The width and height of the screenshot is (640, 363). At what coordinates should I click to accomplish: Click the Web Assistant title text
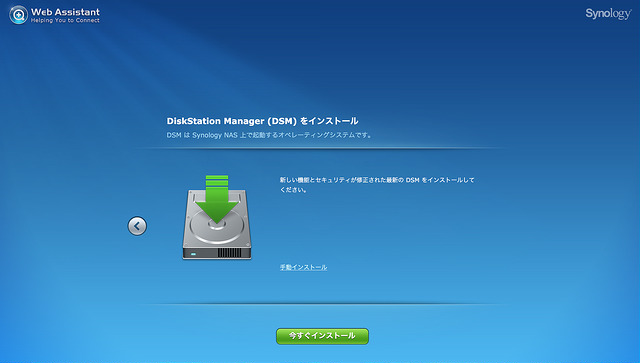click(65, 11)
